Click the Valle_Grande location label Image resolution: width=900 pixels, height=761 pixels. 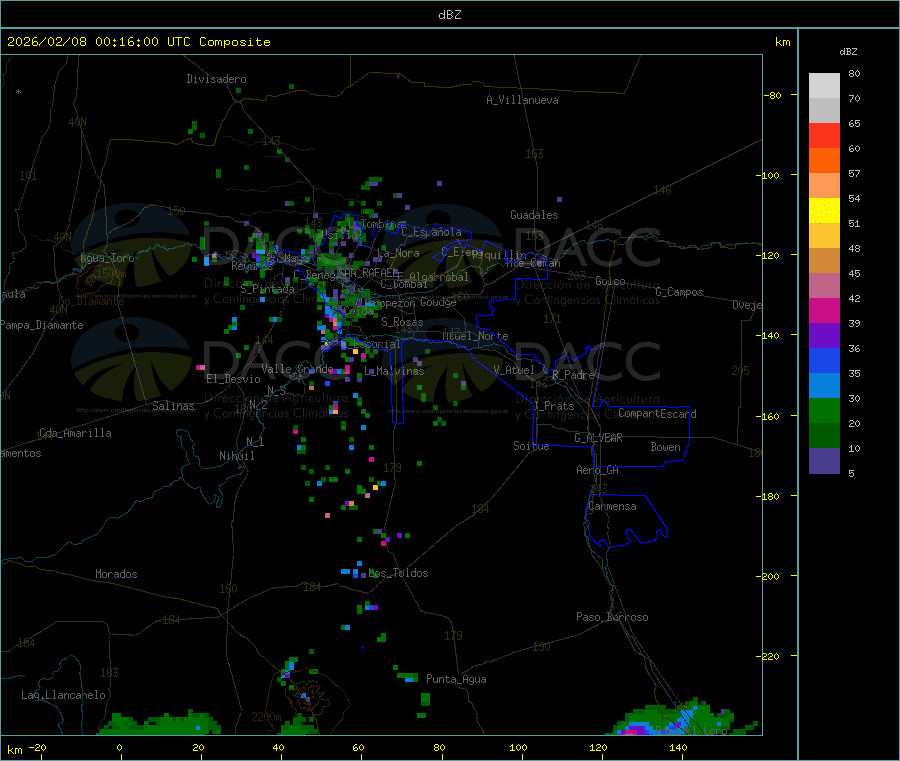(297, 368)
